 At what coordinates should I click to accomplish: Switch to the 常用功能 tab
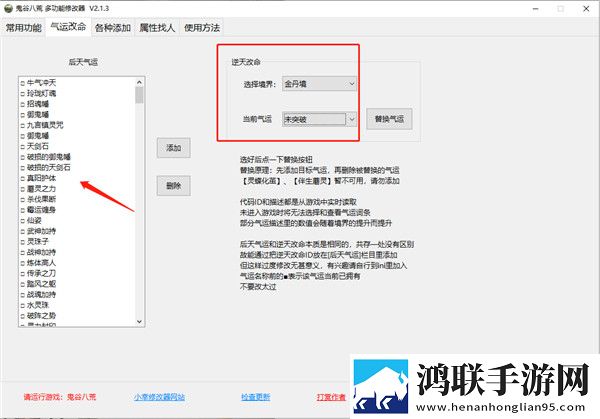[24, 28]
